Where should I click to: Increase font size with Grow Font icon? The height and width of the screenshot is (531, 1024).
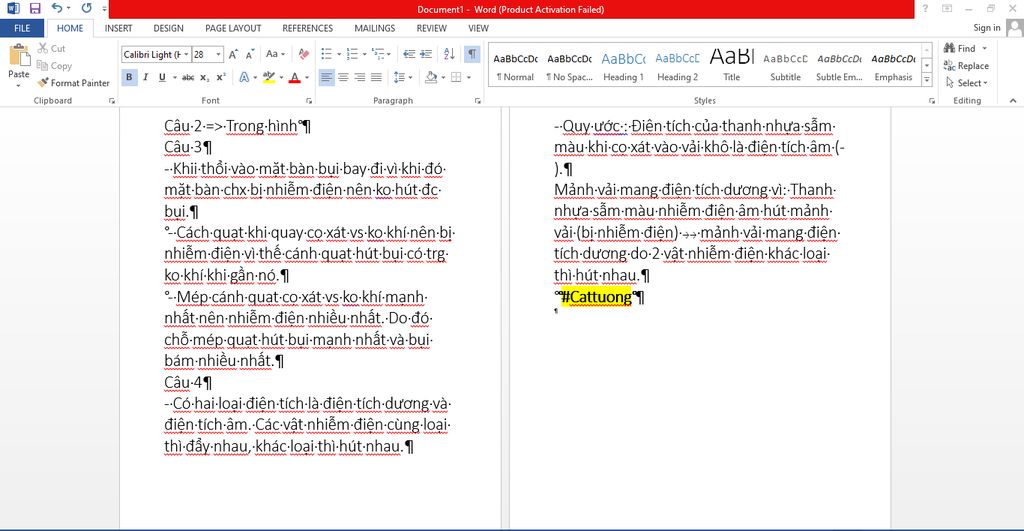point(233,54)
